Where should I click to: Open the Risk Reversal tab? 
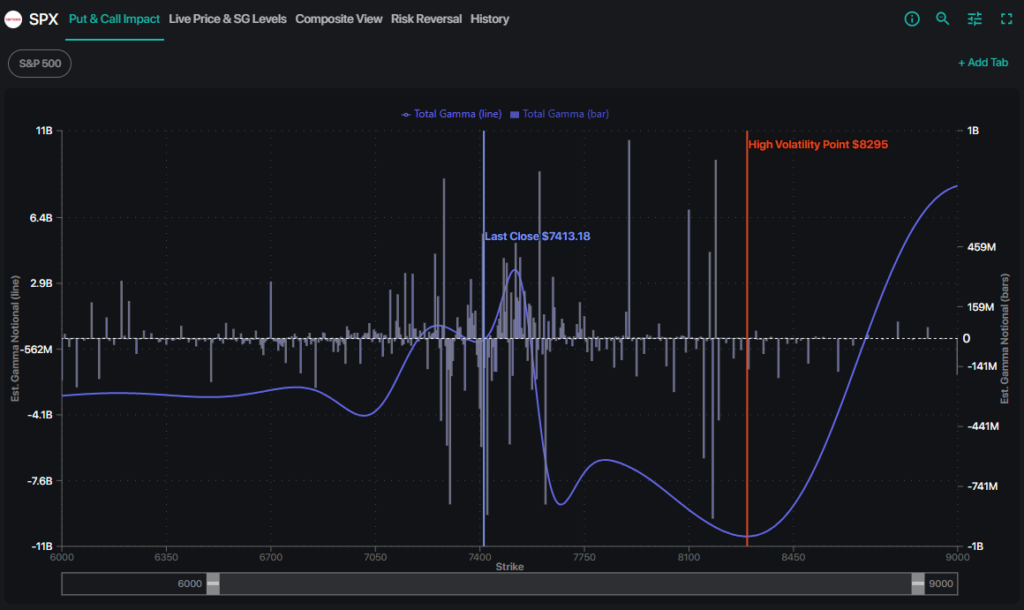[x=426, y=19]
